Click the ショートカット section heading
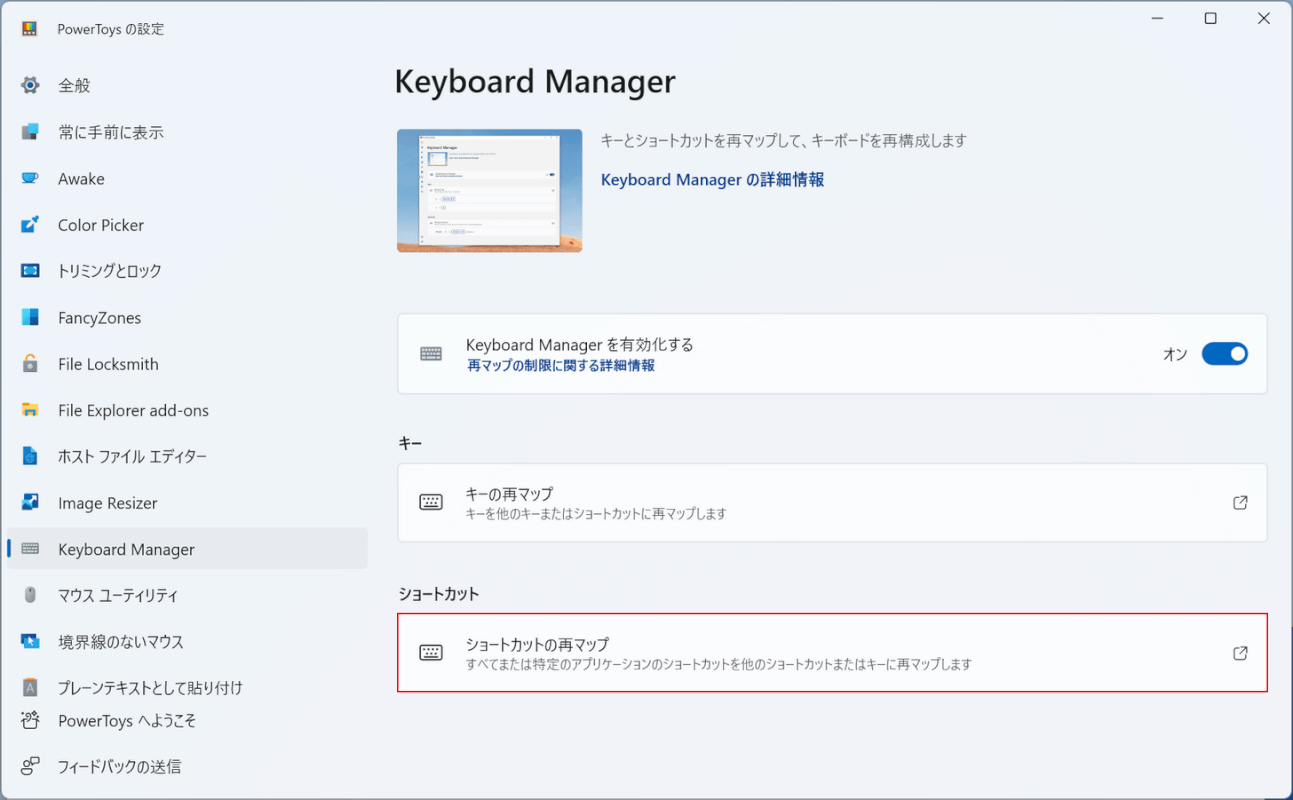The width and height of the screenshot is (1293, 800). pos(439,594)
